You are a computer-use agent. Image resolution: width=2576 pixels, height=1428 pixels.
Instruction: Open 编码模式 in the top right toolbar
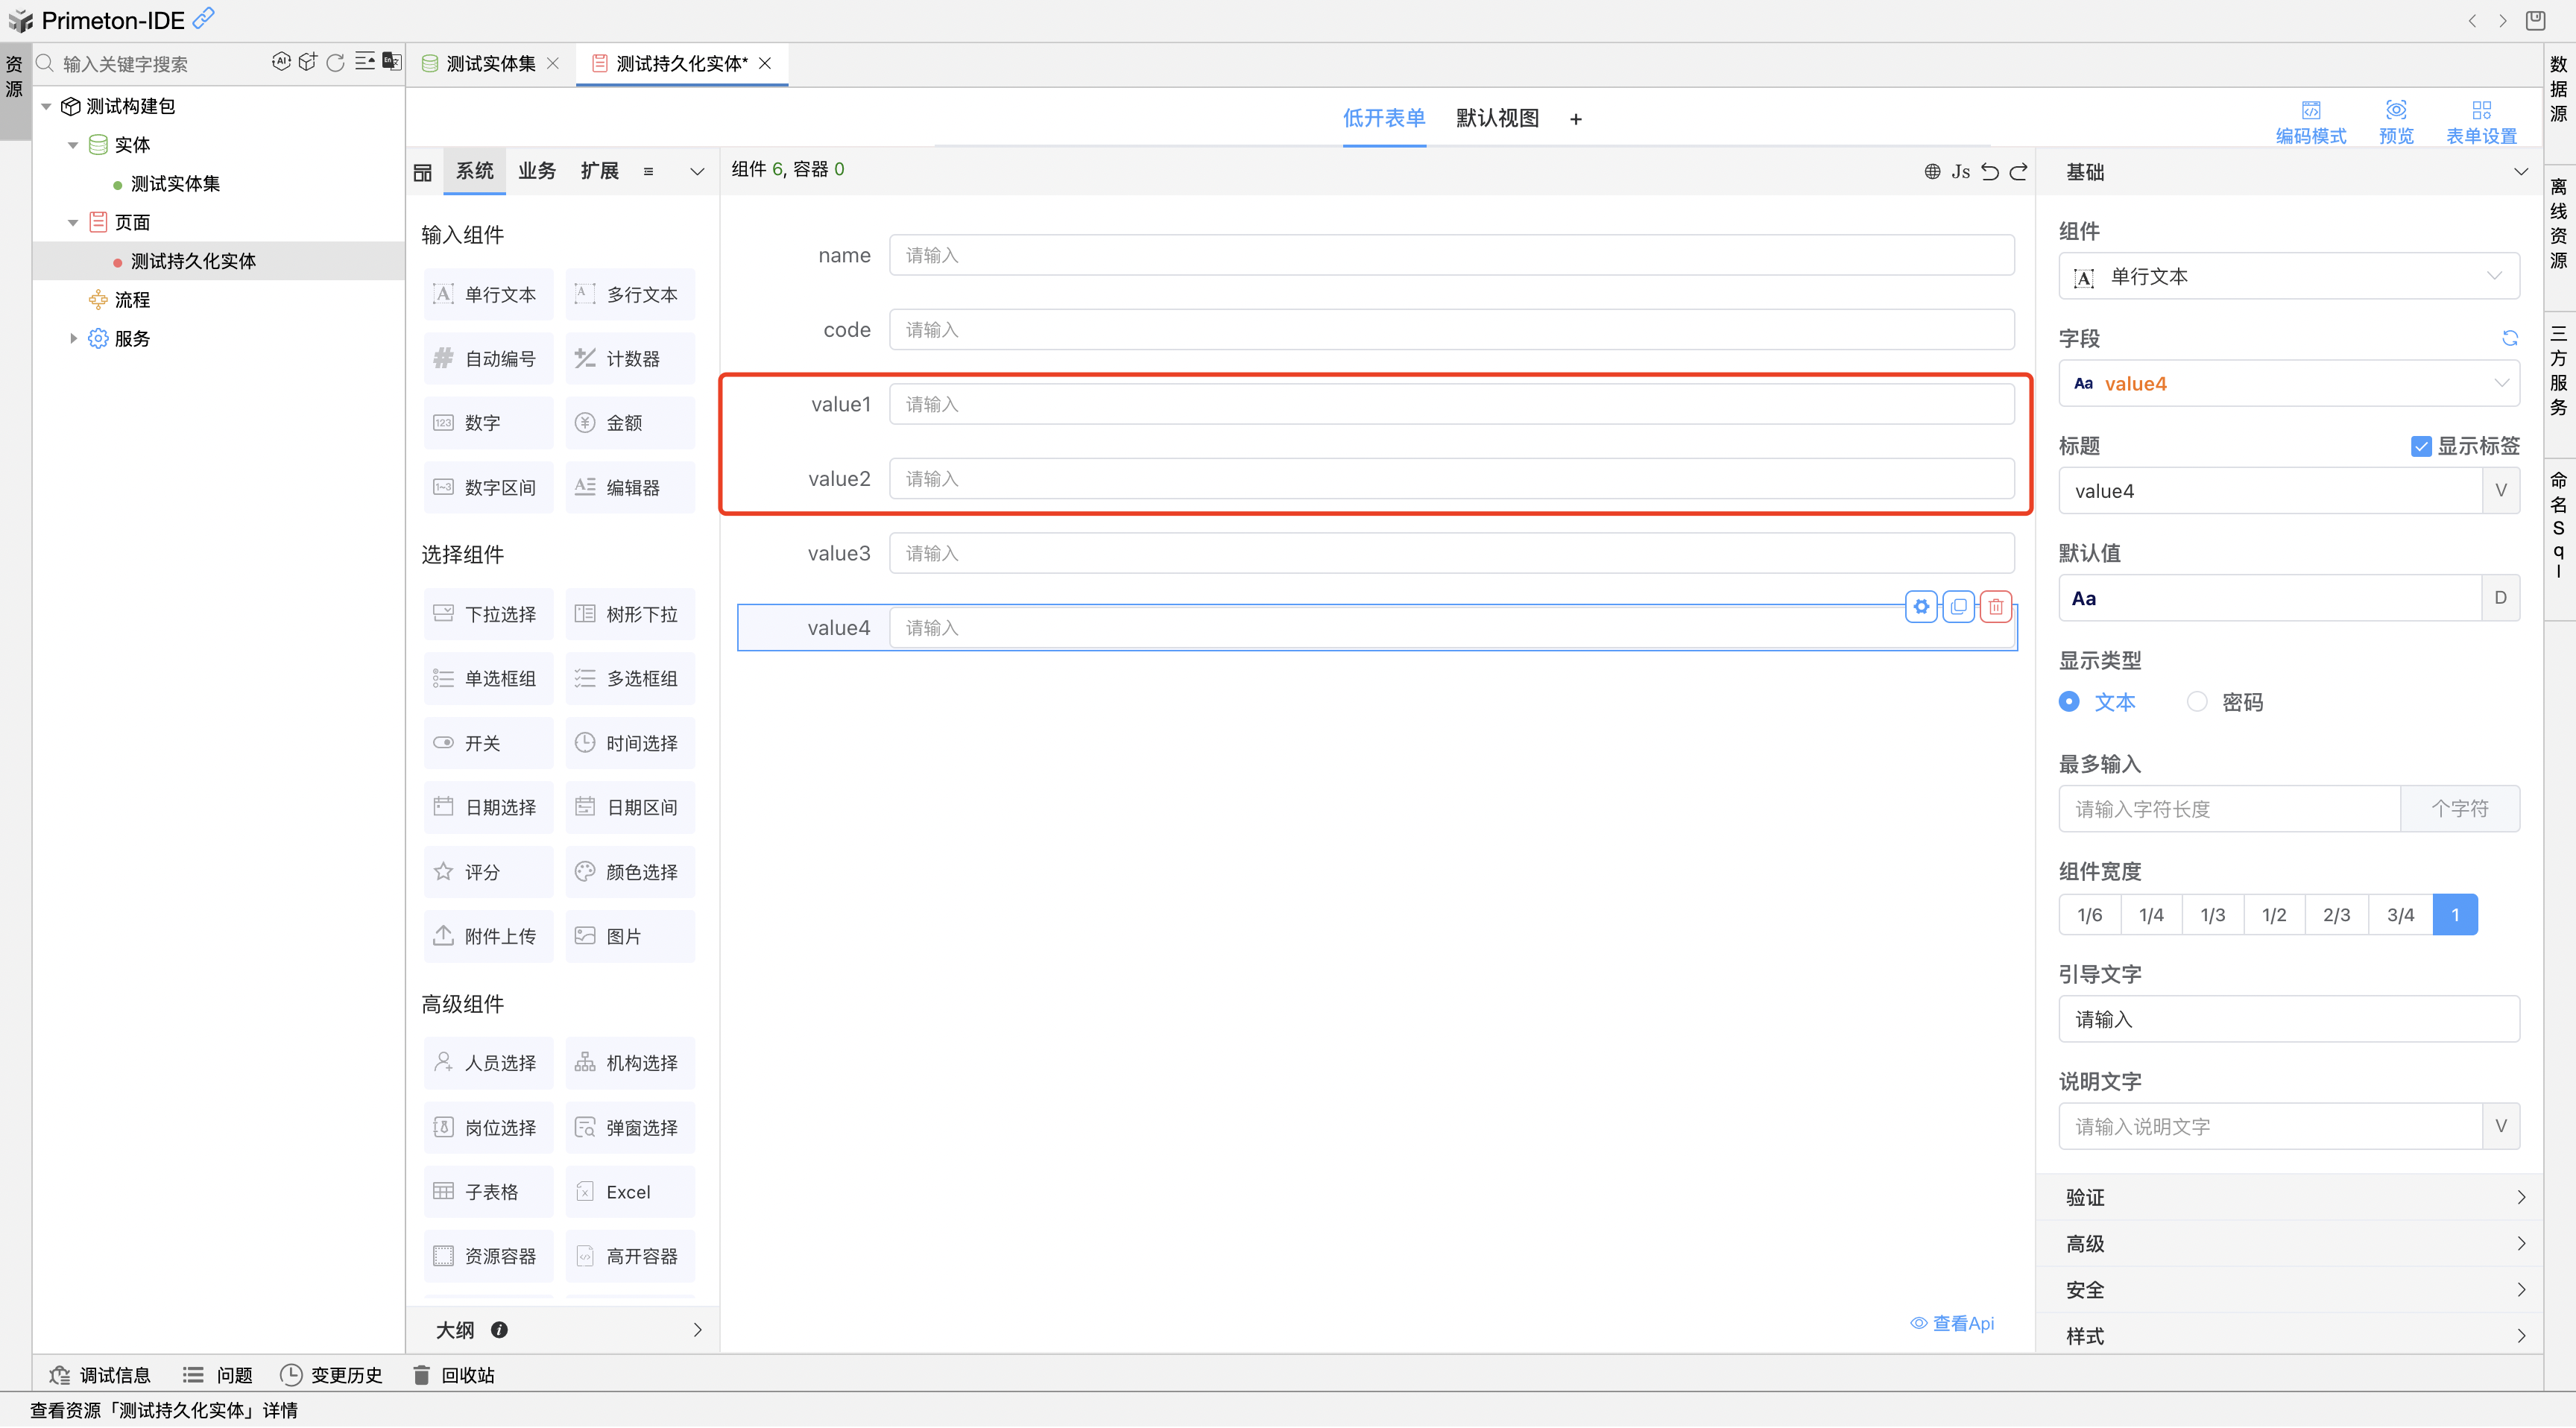click(x=2311, y=119)
